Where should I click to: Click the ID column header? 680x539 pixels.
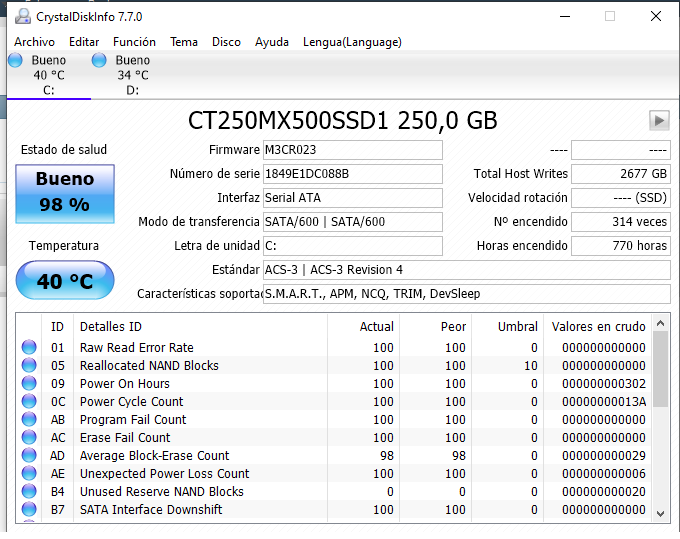click(x=58, y=327)
